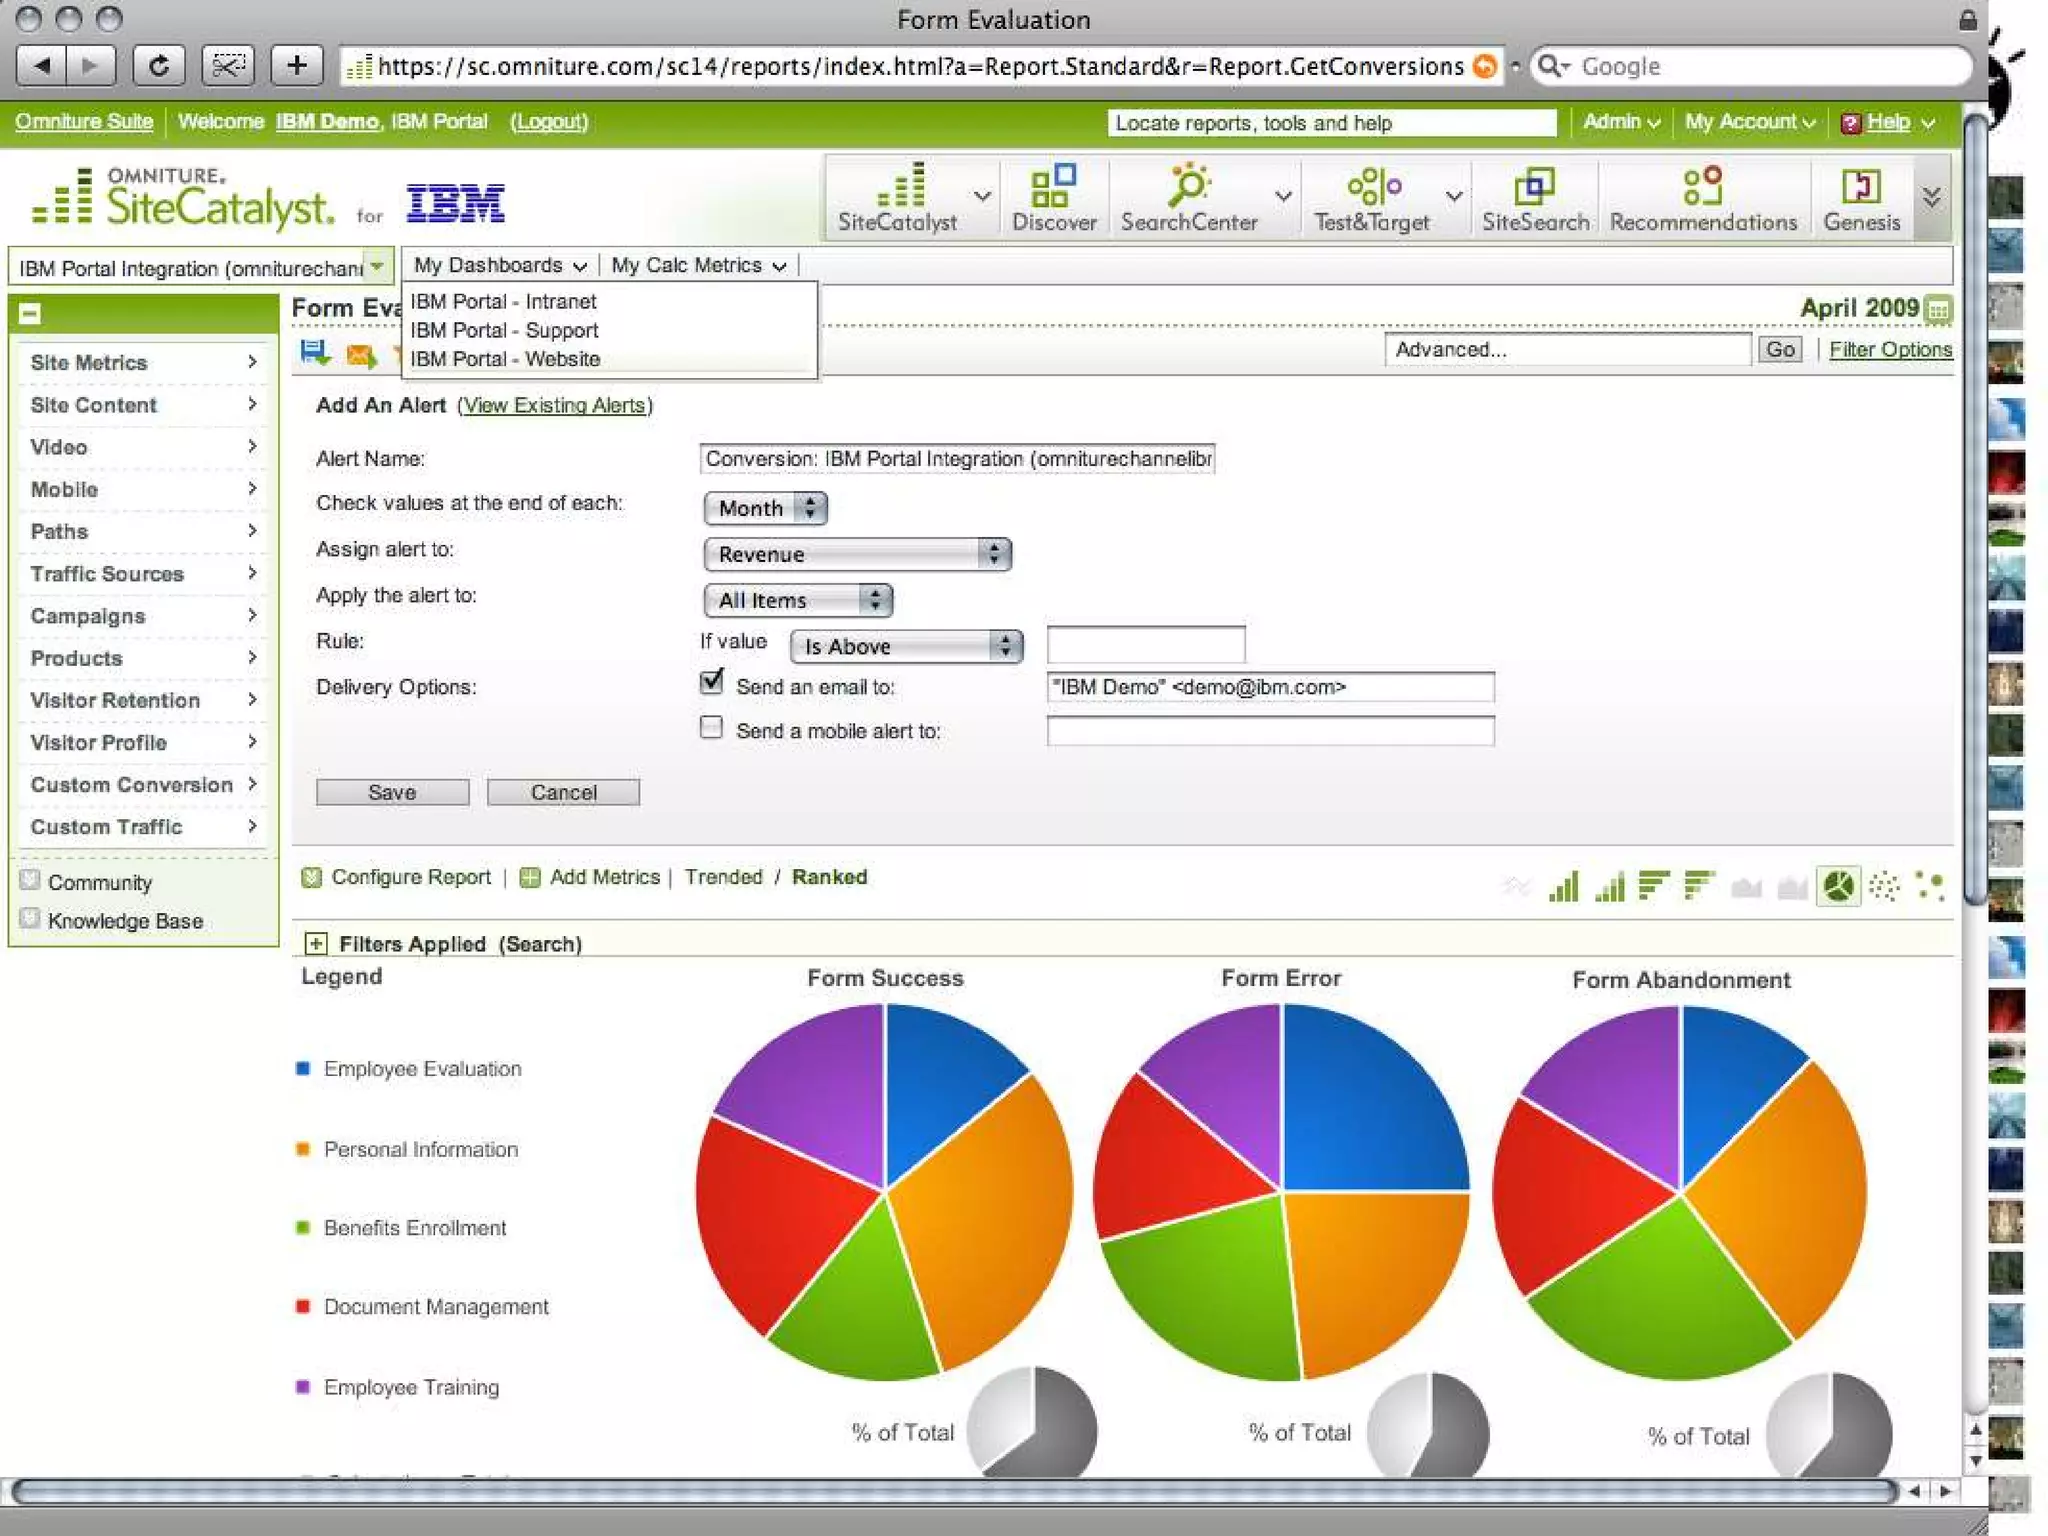The image size is (2048, 1536).
Task: Open the SiteCatalyst product icon
Action: pos(897,197)
